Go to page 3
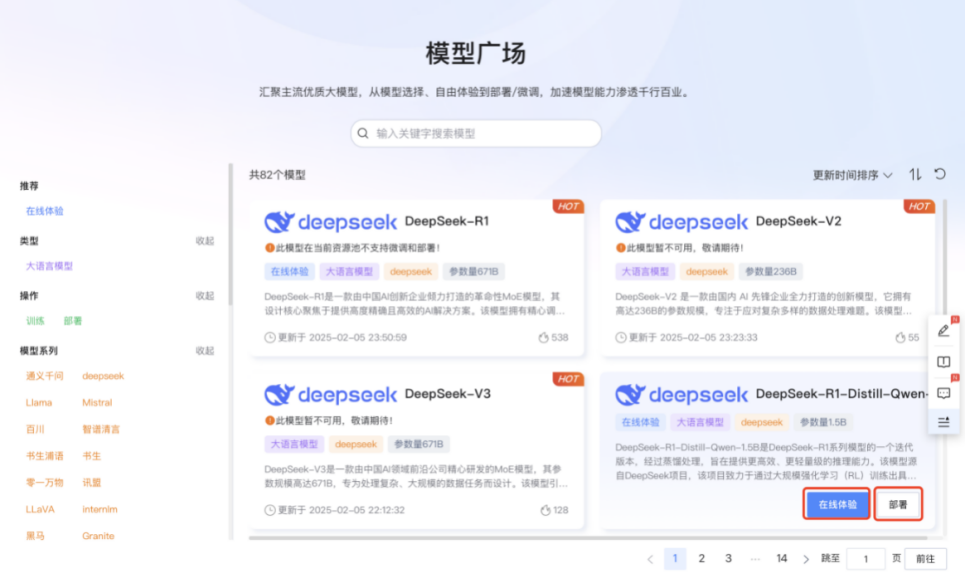The height and width of the screenshot is (573, 965). pyautogui.click(x=728, y=559)
